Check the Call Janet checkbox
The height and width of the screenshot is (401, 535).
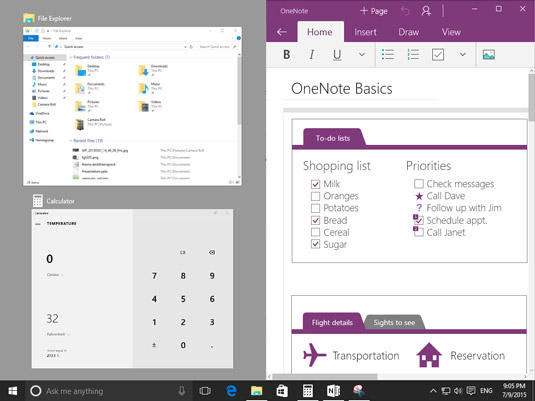coord(419,232)
